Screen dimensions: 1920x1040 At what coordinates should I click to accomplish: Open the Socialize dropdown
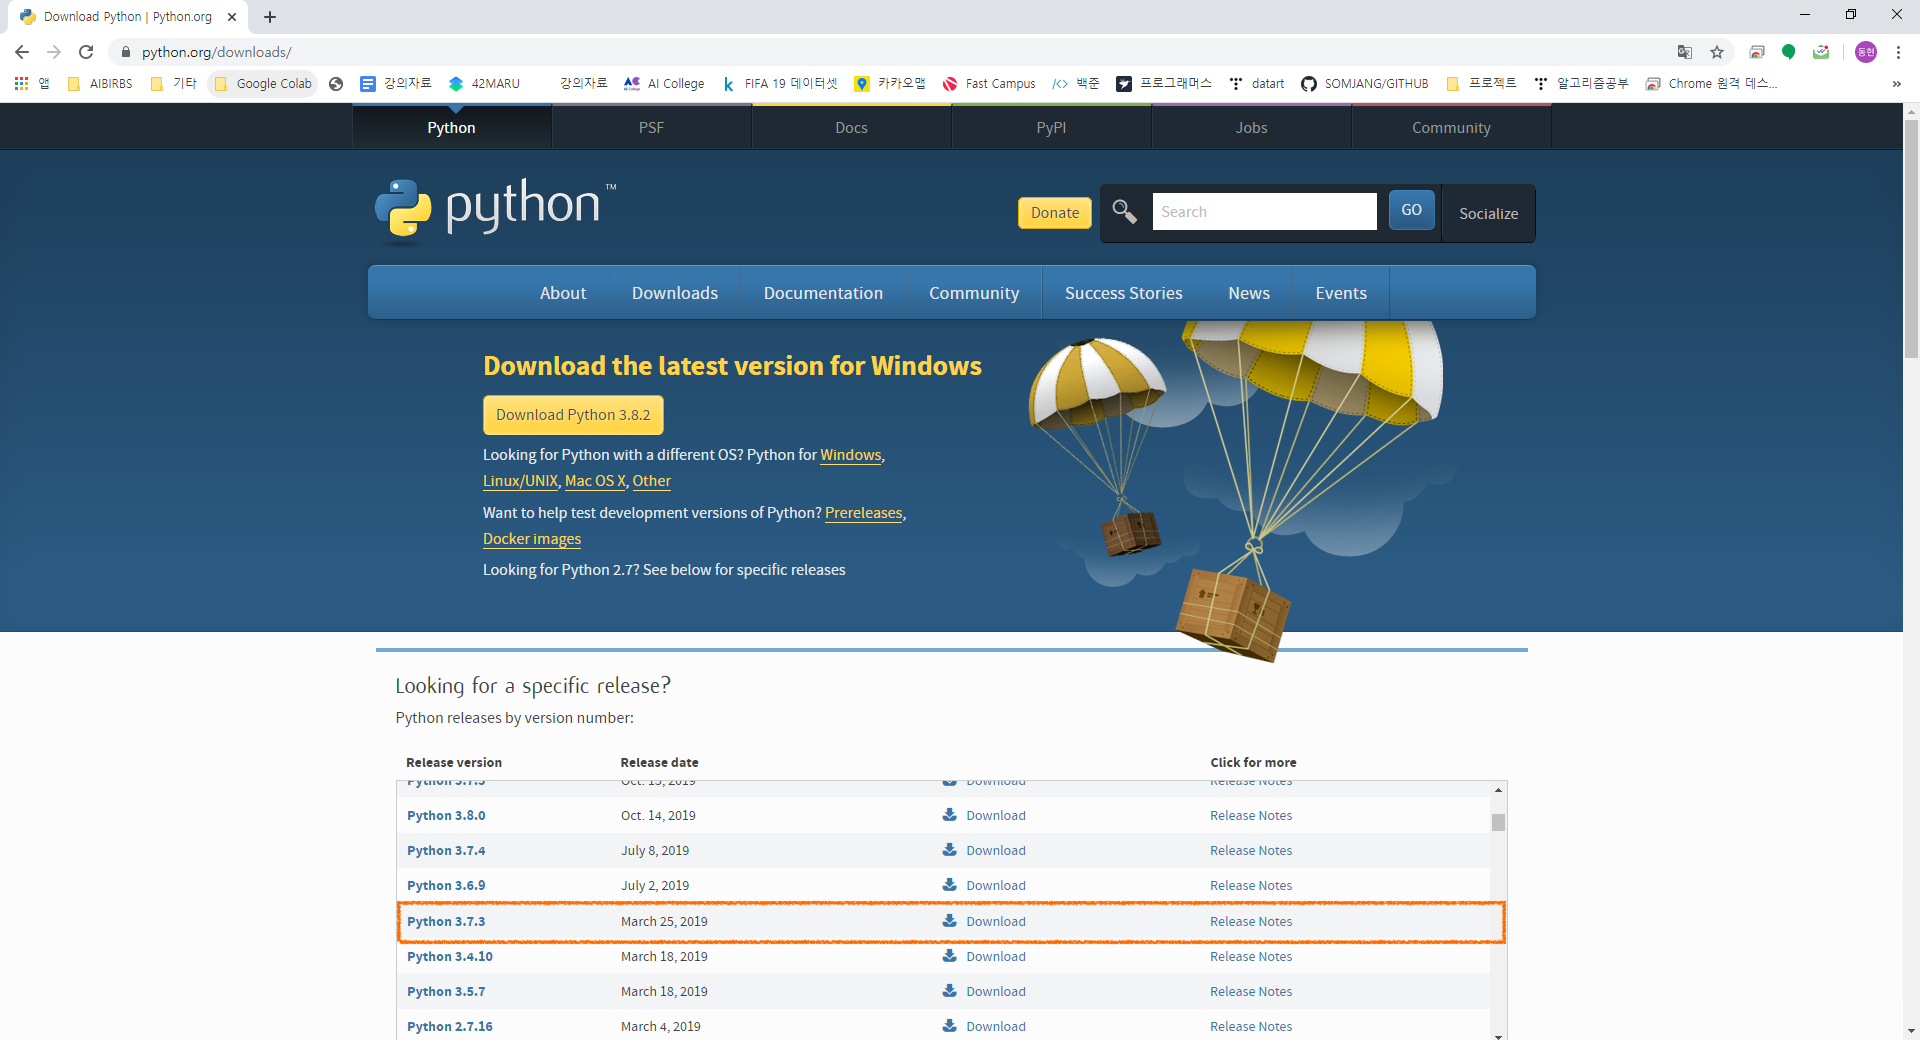coord(1488,213)
